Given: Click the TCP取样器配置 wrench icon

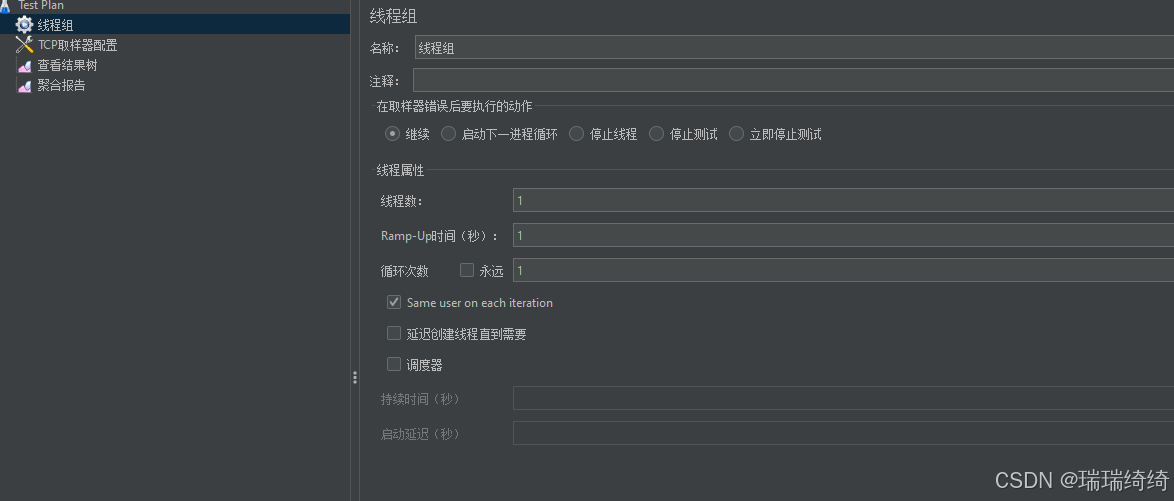Looking at the screenshot, I should (25, 45).
